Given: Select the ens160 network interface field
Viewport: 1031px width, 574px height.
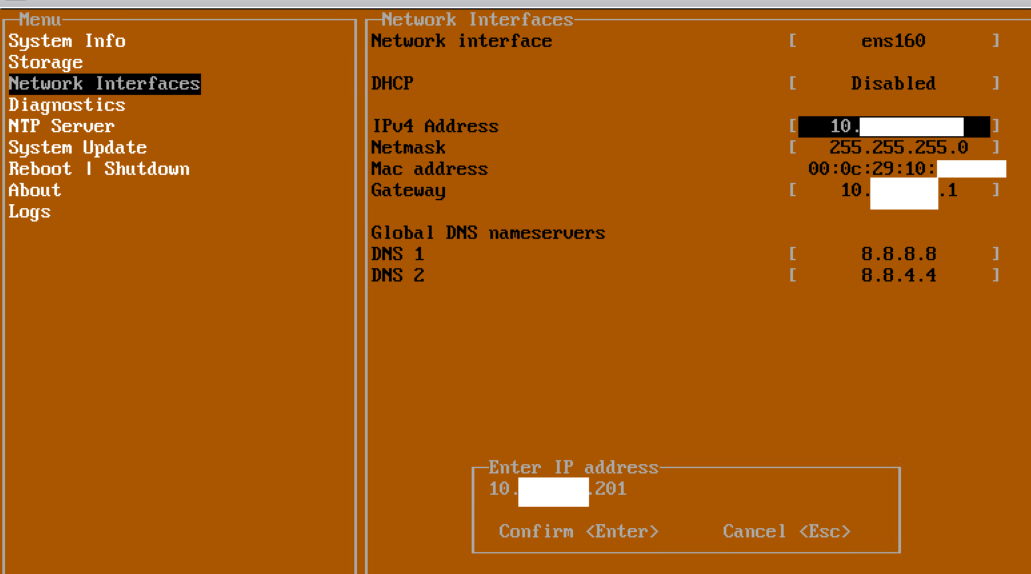Looking at the screenshot, I should 893,41.
